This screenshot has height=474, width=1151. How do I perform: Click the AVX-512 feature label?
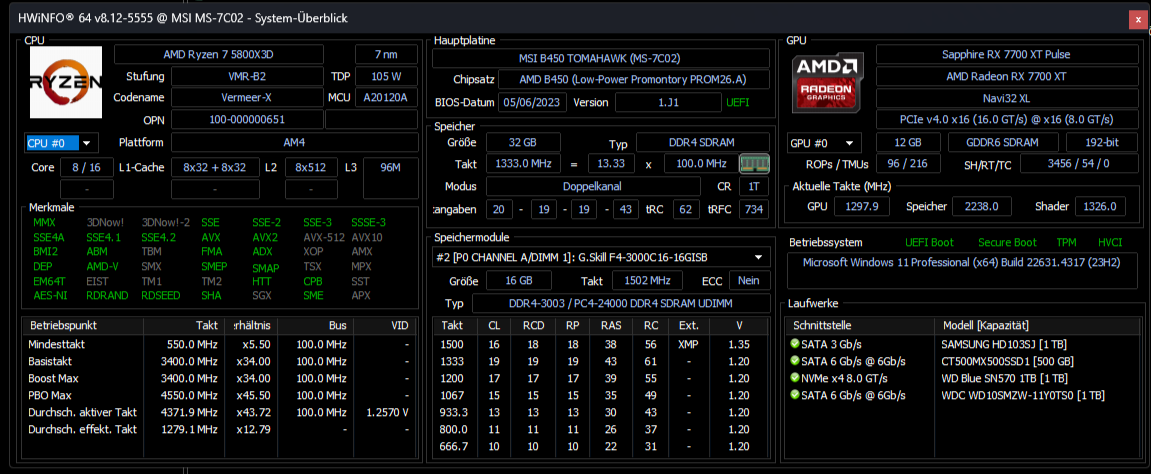[324, 237]
